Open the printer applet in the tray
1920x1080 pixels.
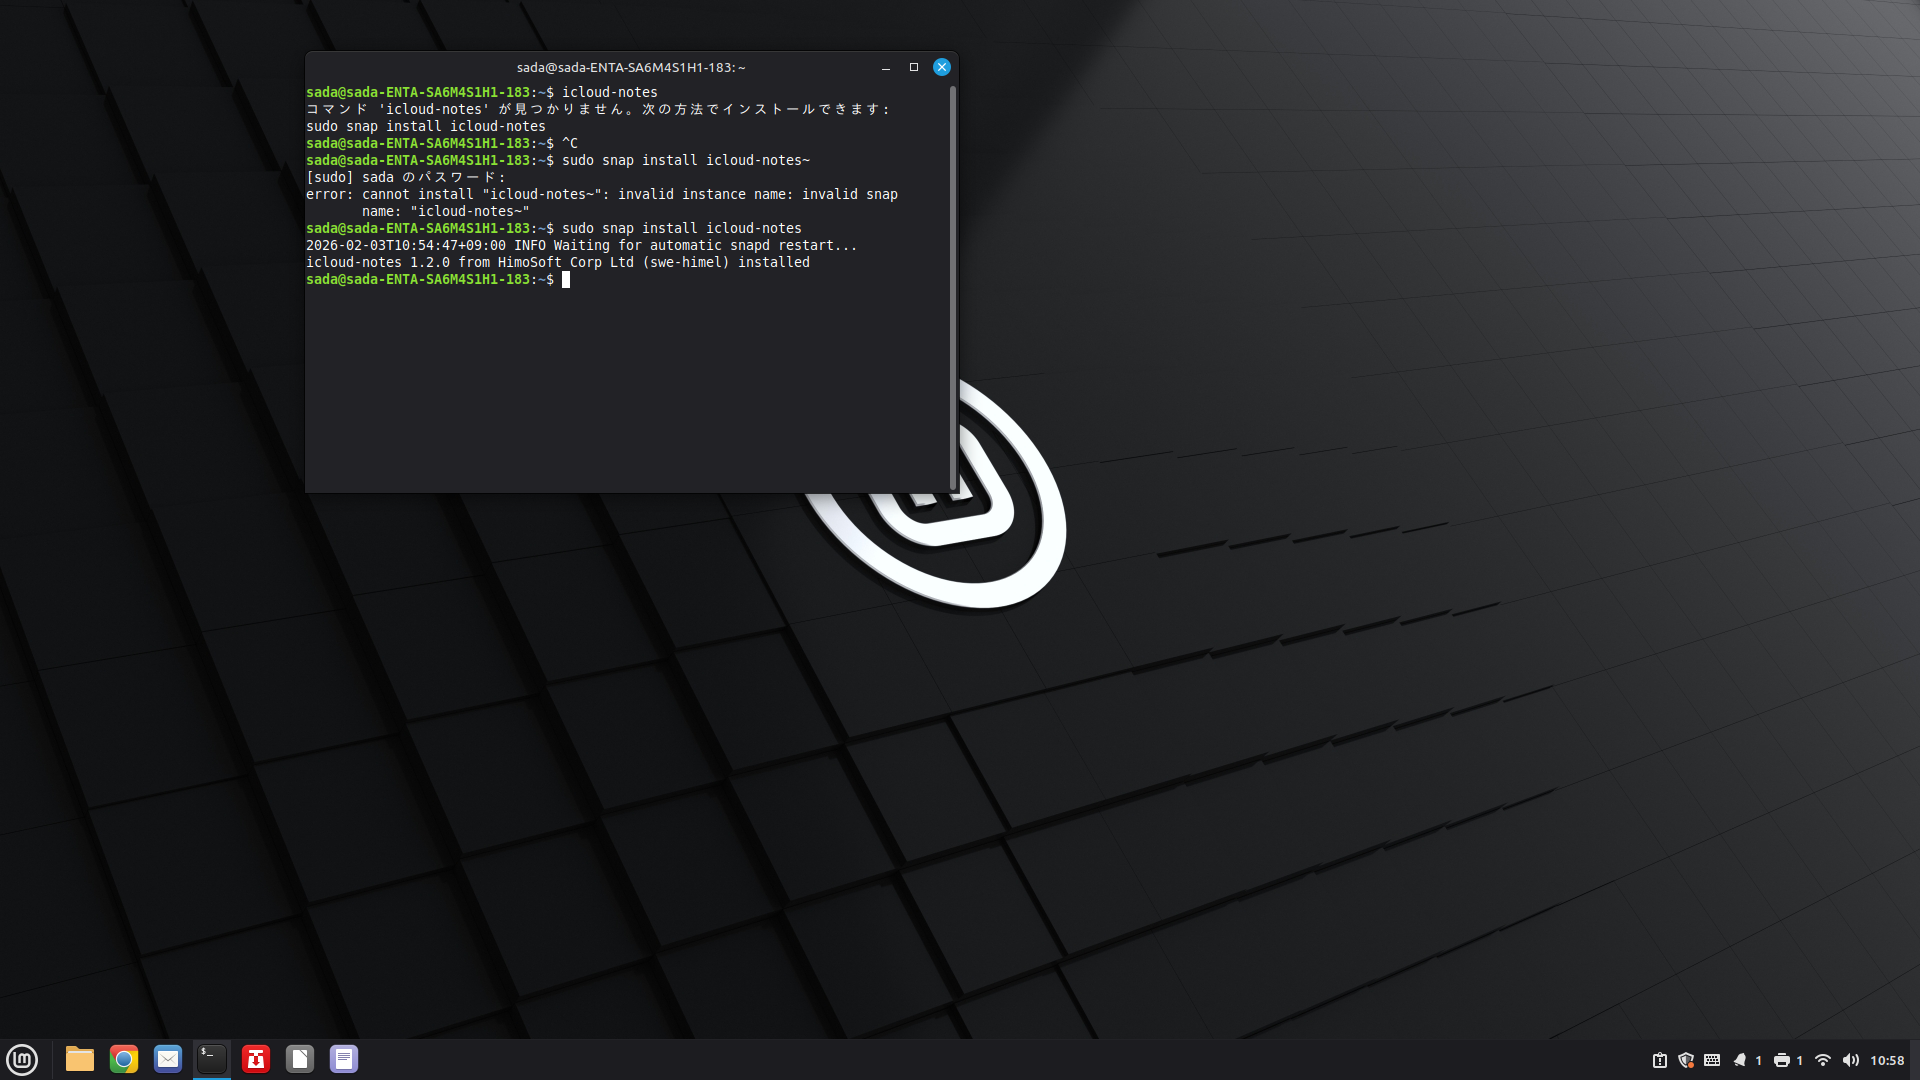pos(1782,1060)
